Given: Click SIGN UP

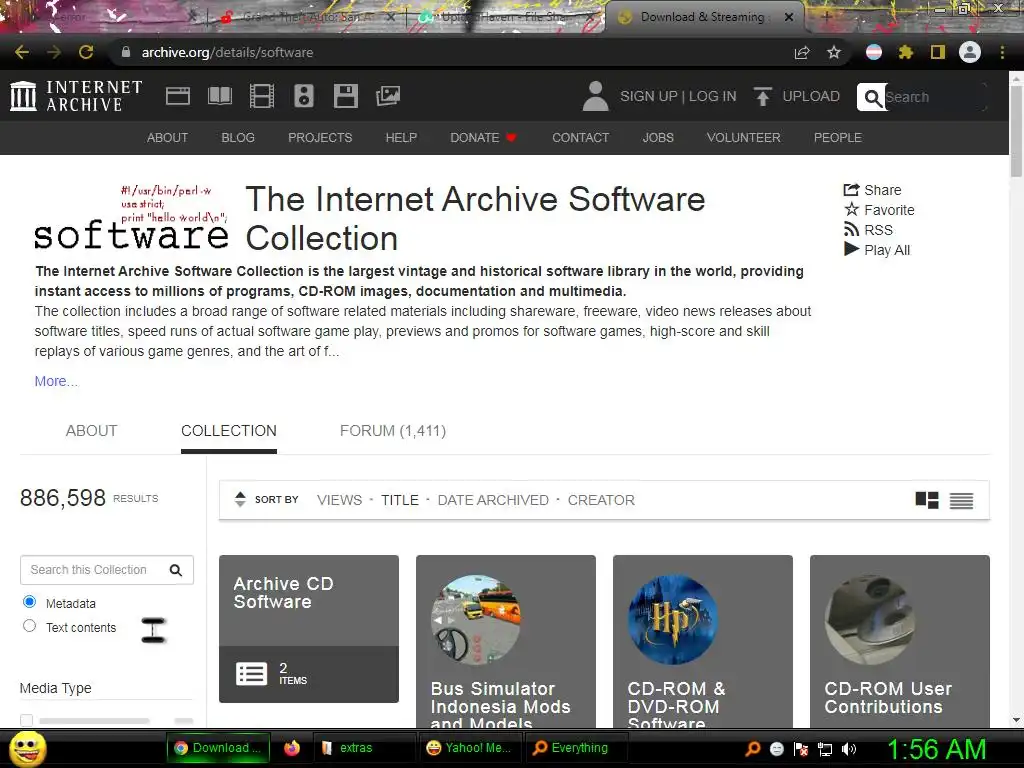Looking at the screenshot, I should coord(648,97).
